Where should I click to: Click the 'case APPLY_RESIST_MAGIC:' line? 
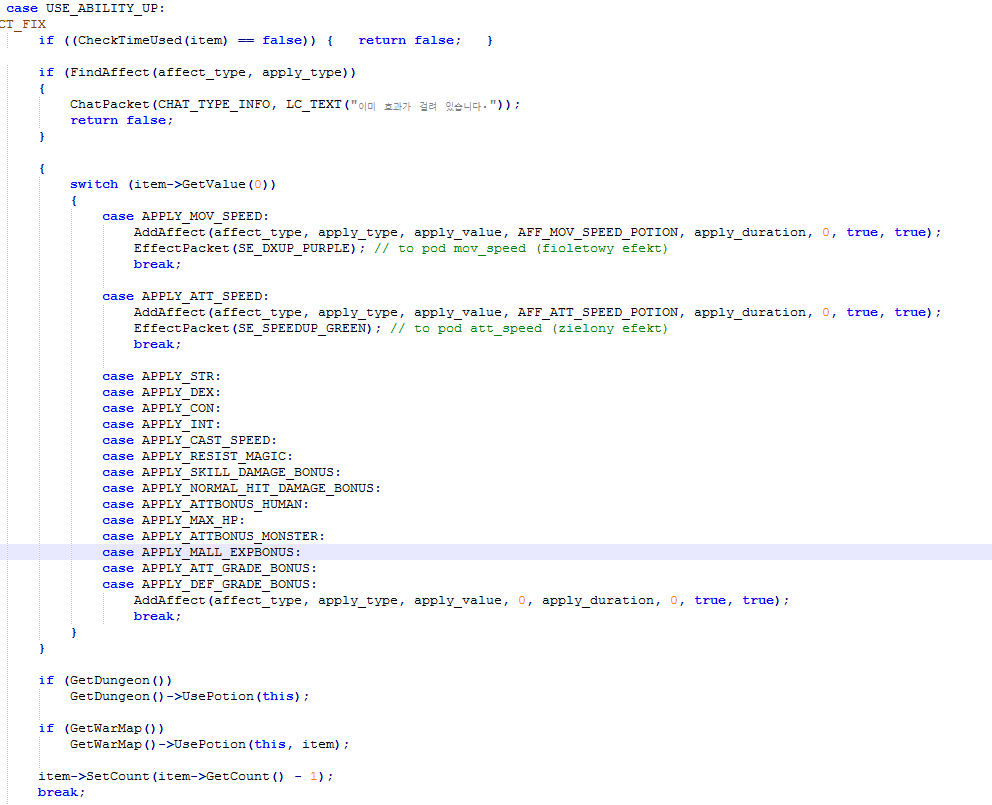pyautogui.click(x=197, y=456)
